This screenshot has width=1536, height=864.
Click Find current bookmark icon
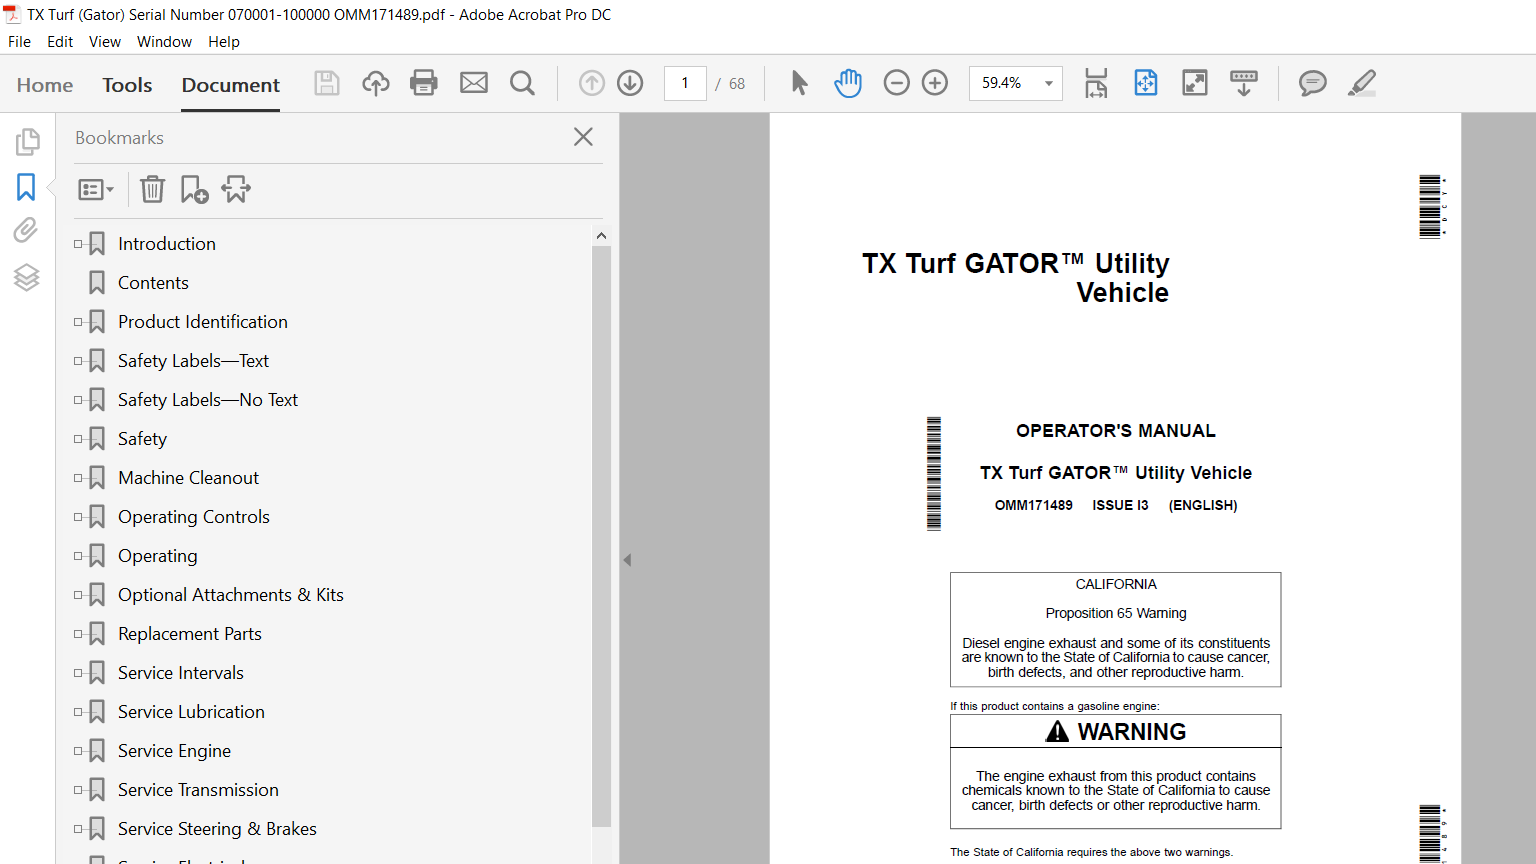236,189
